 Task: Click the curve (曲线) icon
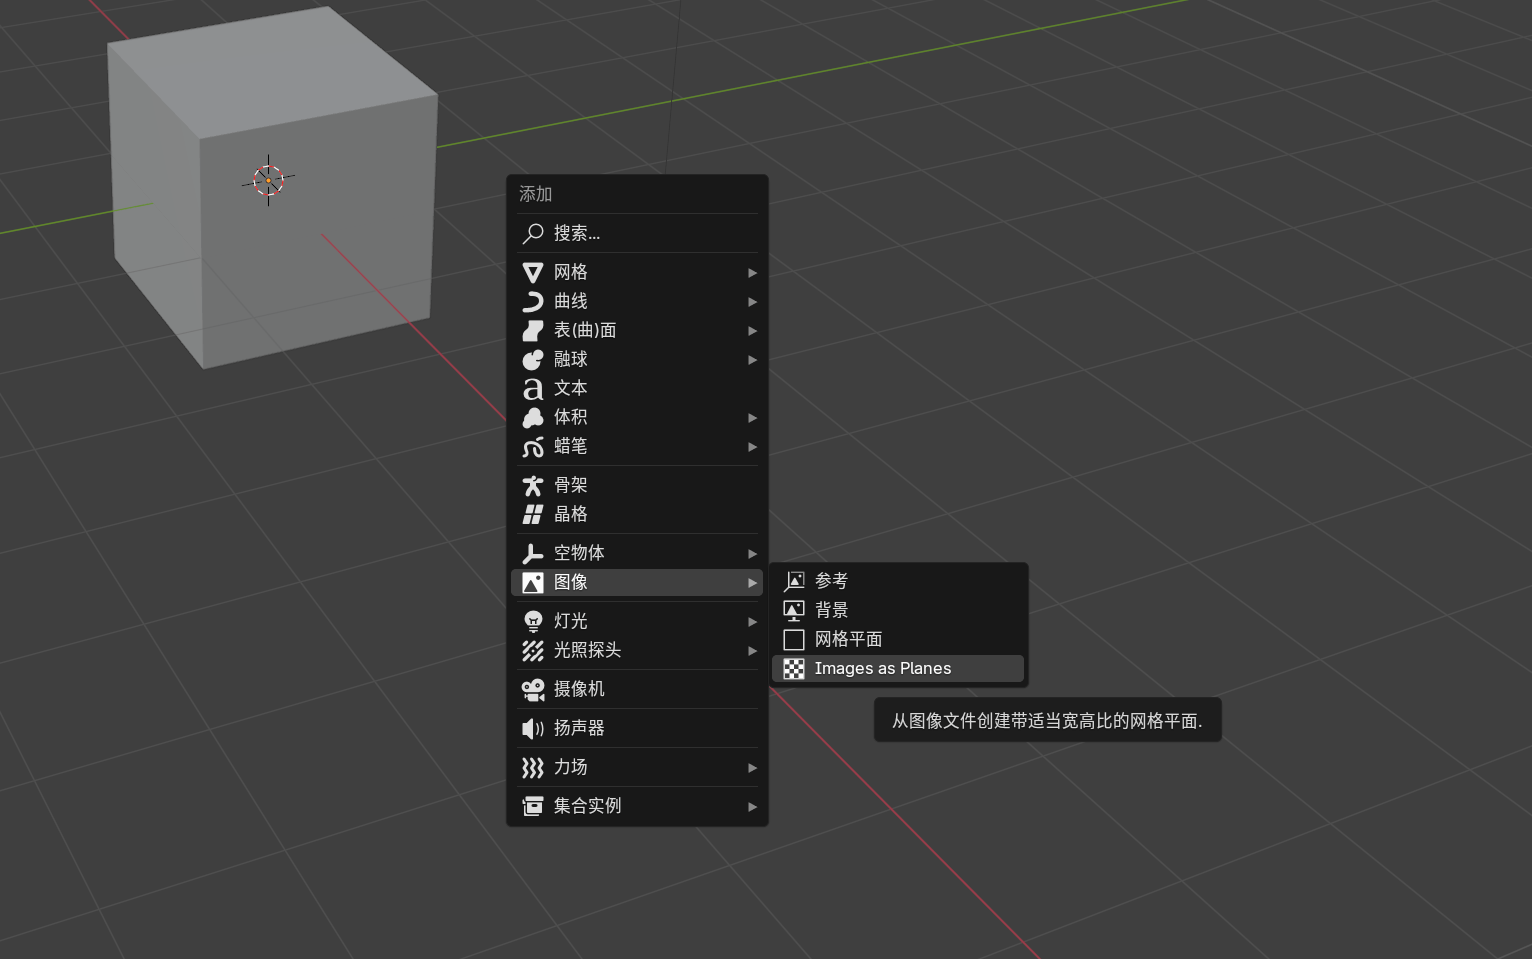coord(533,301)
